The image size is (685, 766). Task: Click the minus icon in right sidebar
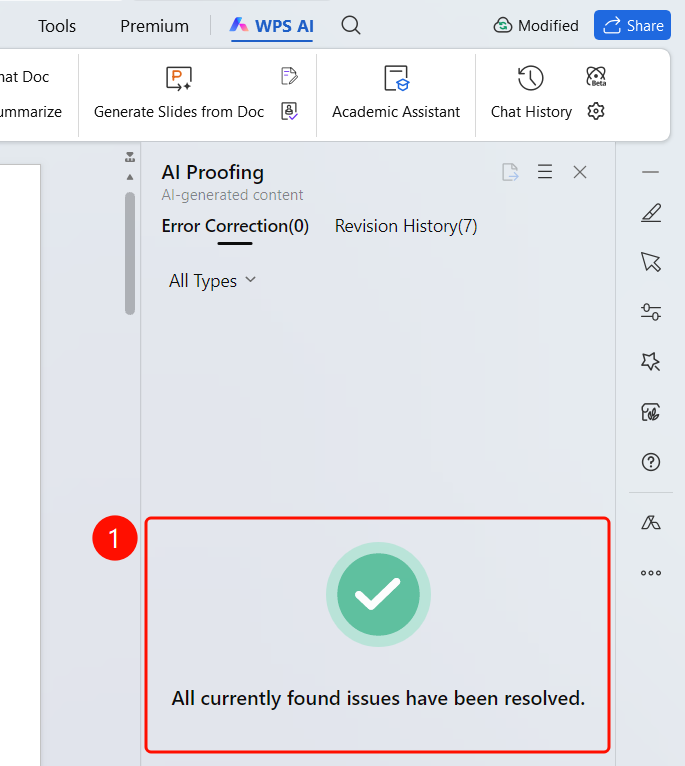click(x=650, y=172)
